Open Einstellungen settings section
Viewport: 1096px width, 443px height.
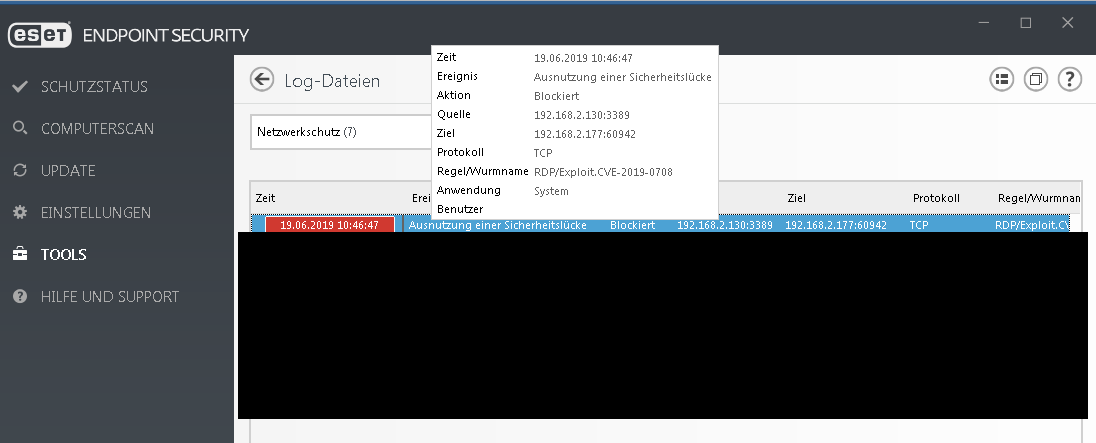(96, 212)
